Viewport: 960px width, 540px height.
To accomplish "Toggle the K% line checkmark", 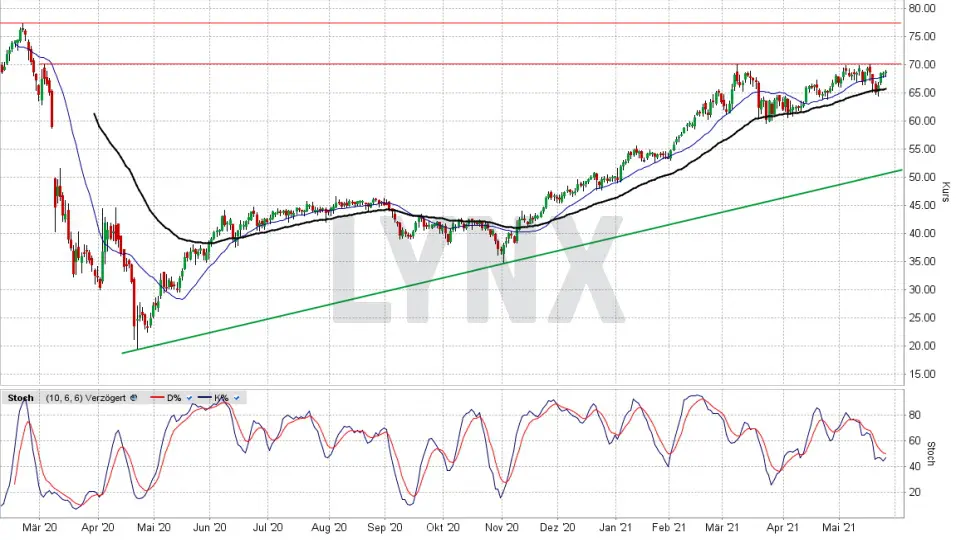I will [x=236, y=398].
